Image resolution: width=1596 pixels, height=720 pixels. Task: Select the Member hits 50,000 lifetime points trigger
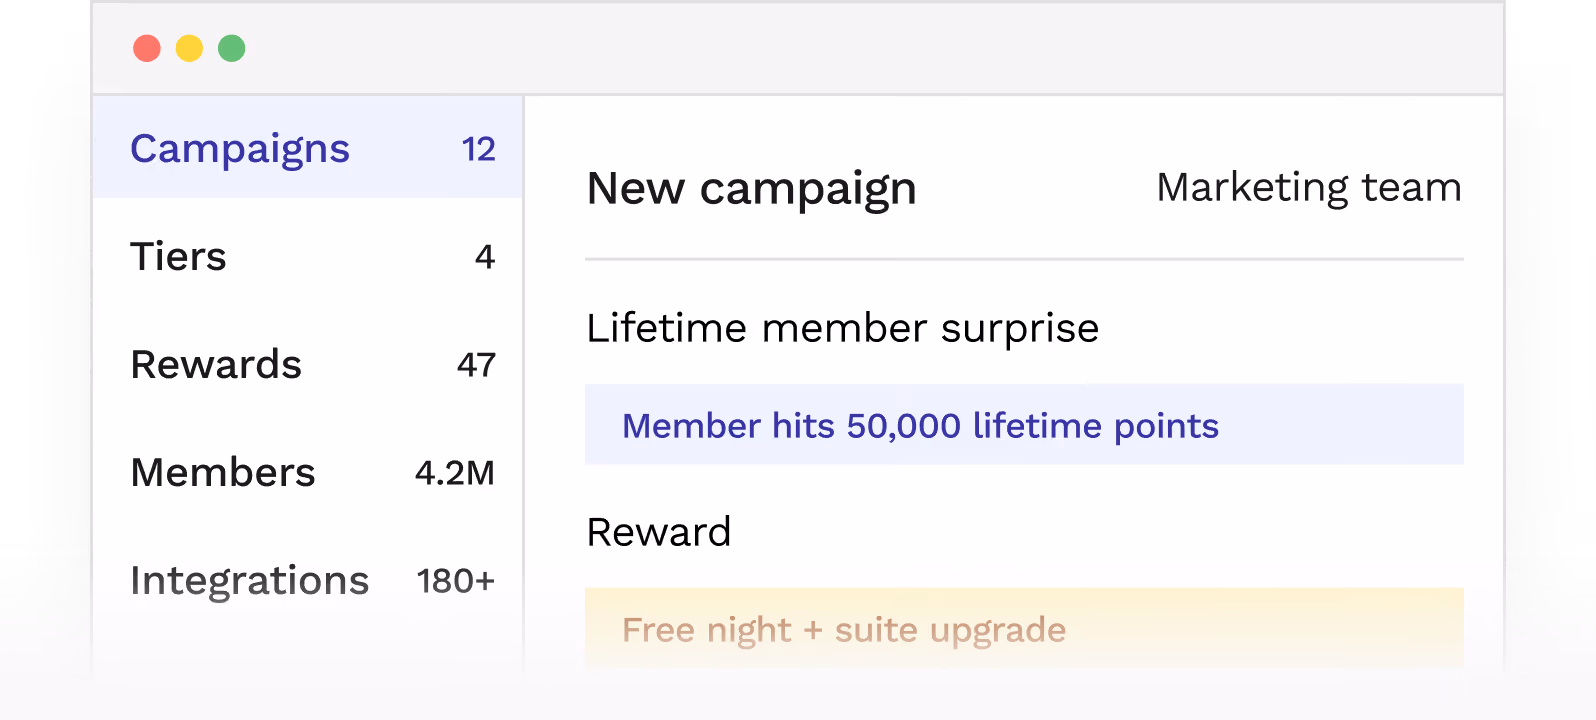coord(1024,425)
